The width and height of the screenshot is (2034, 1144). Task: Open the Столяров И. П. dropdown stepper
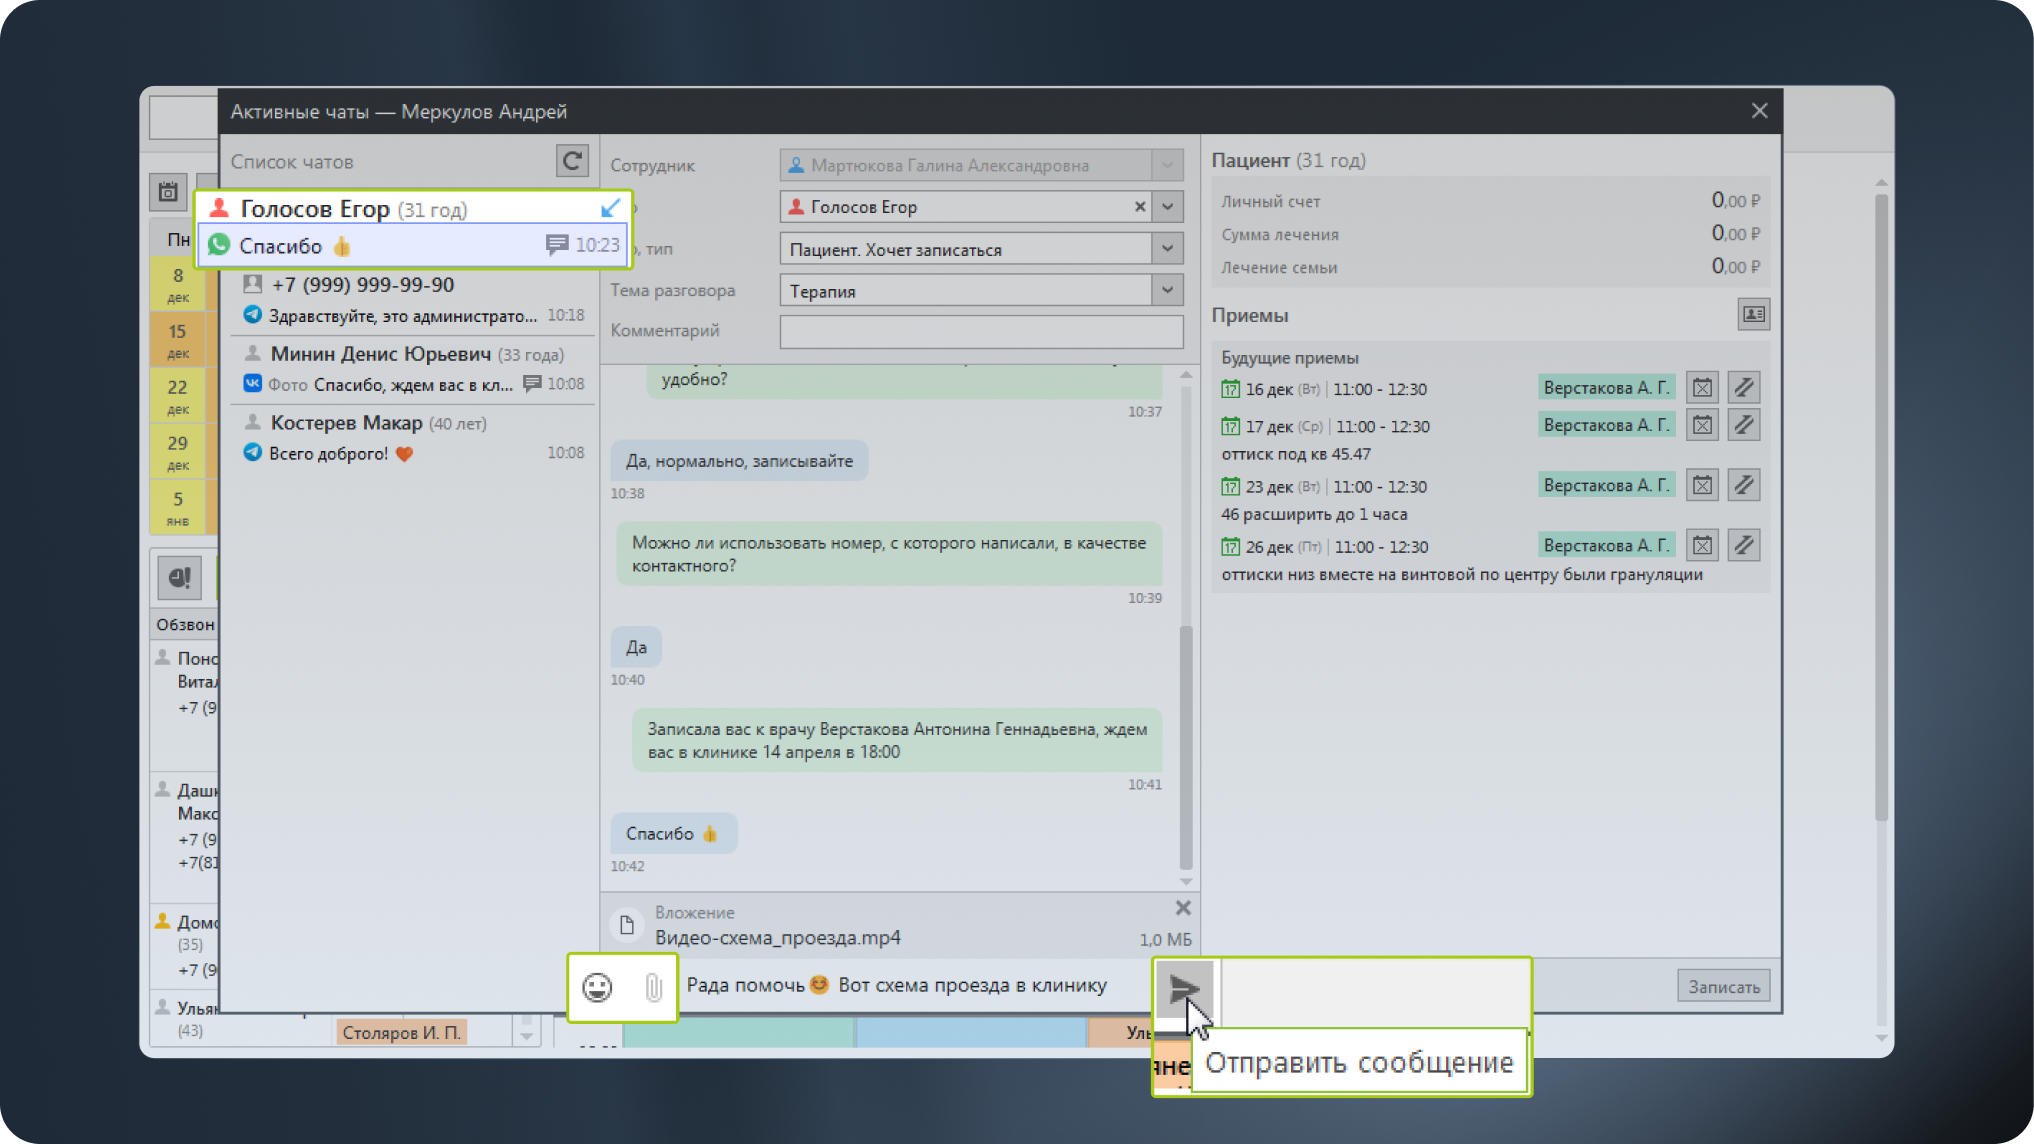point(527,1031)
